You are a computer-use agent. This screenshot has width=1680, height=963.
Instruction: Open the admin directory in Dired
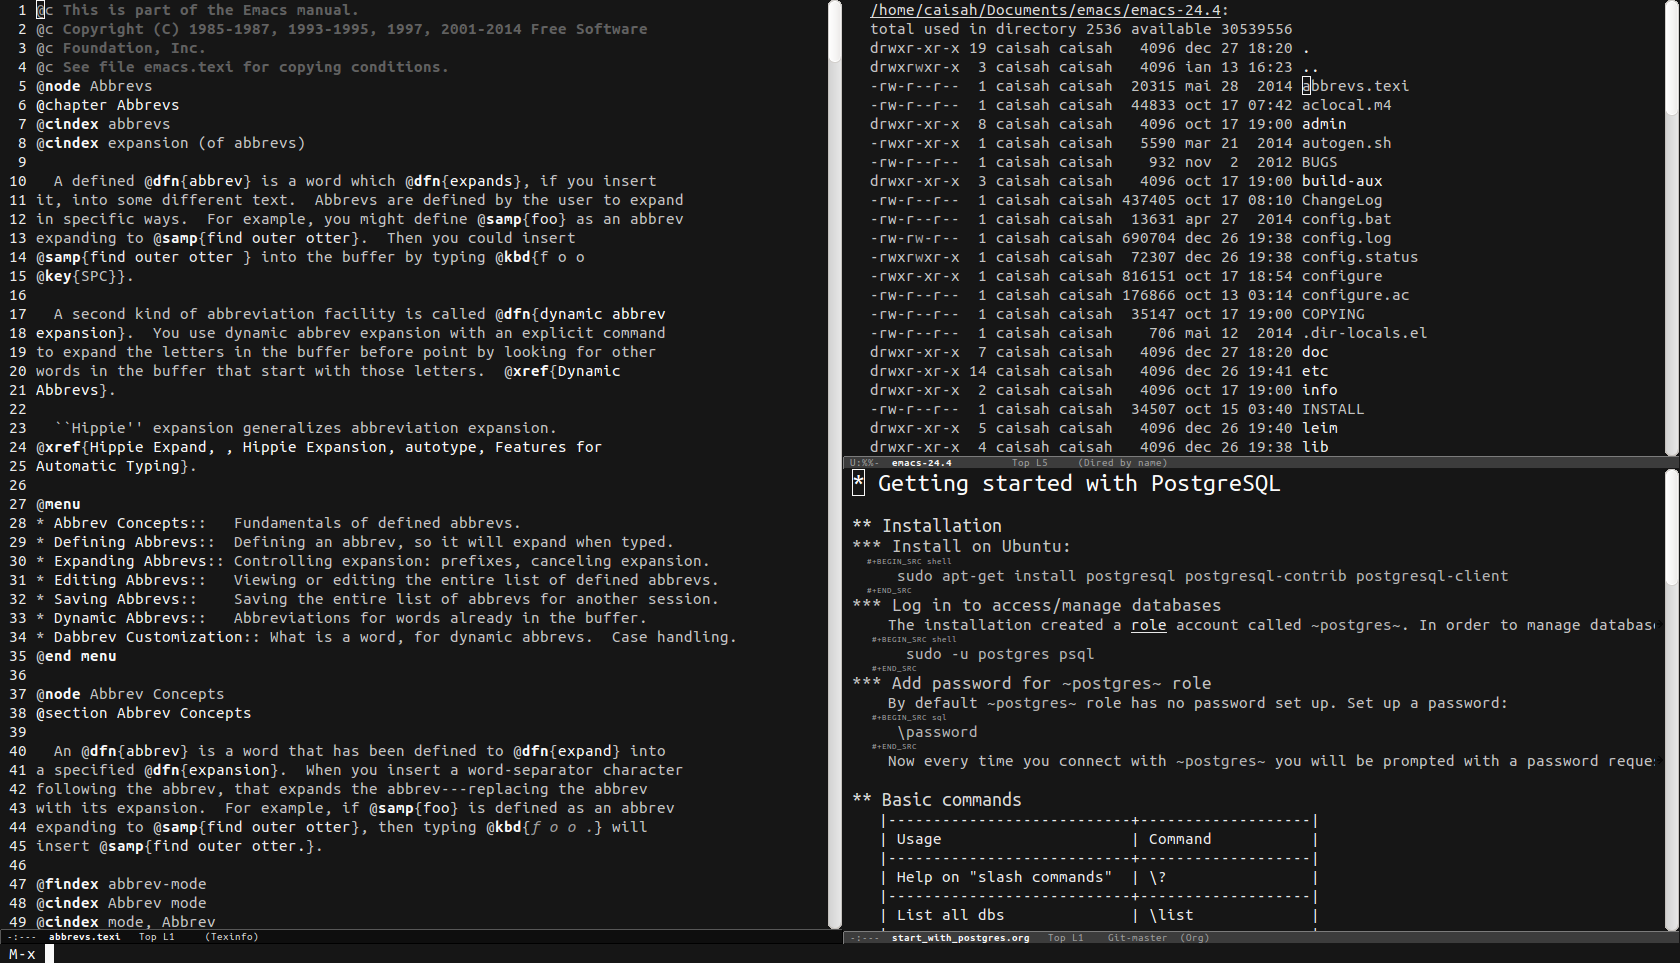tap(1324, 124)
